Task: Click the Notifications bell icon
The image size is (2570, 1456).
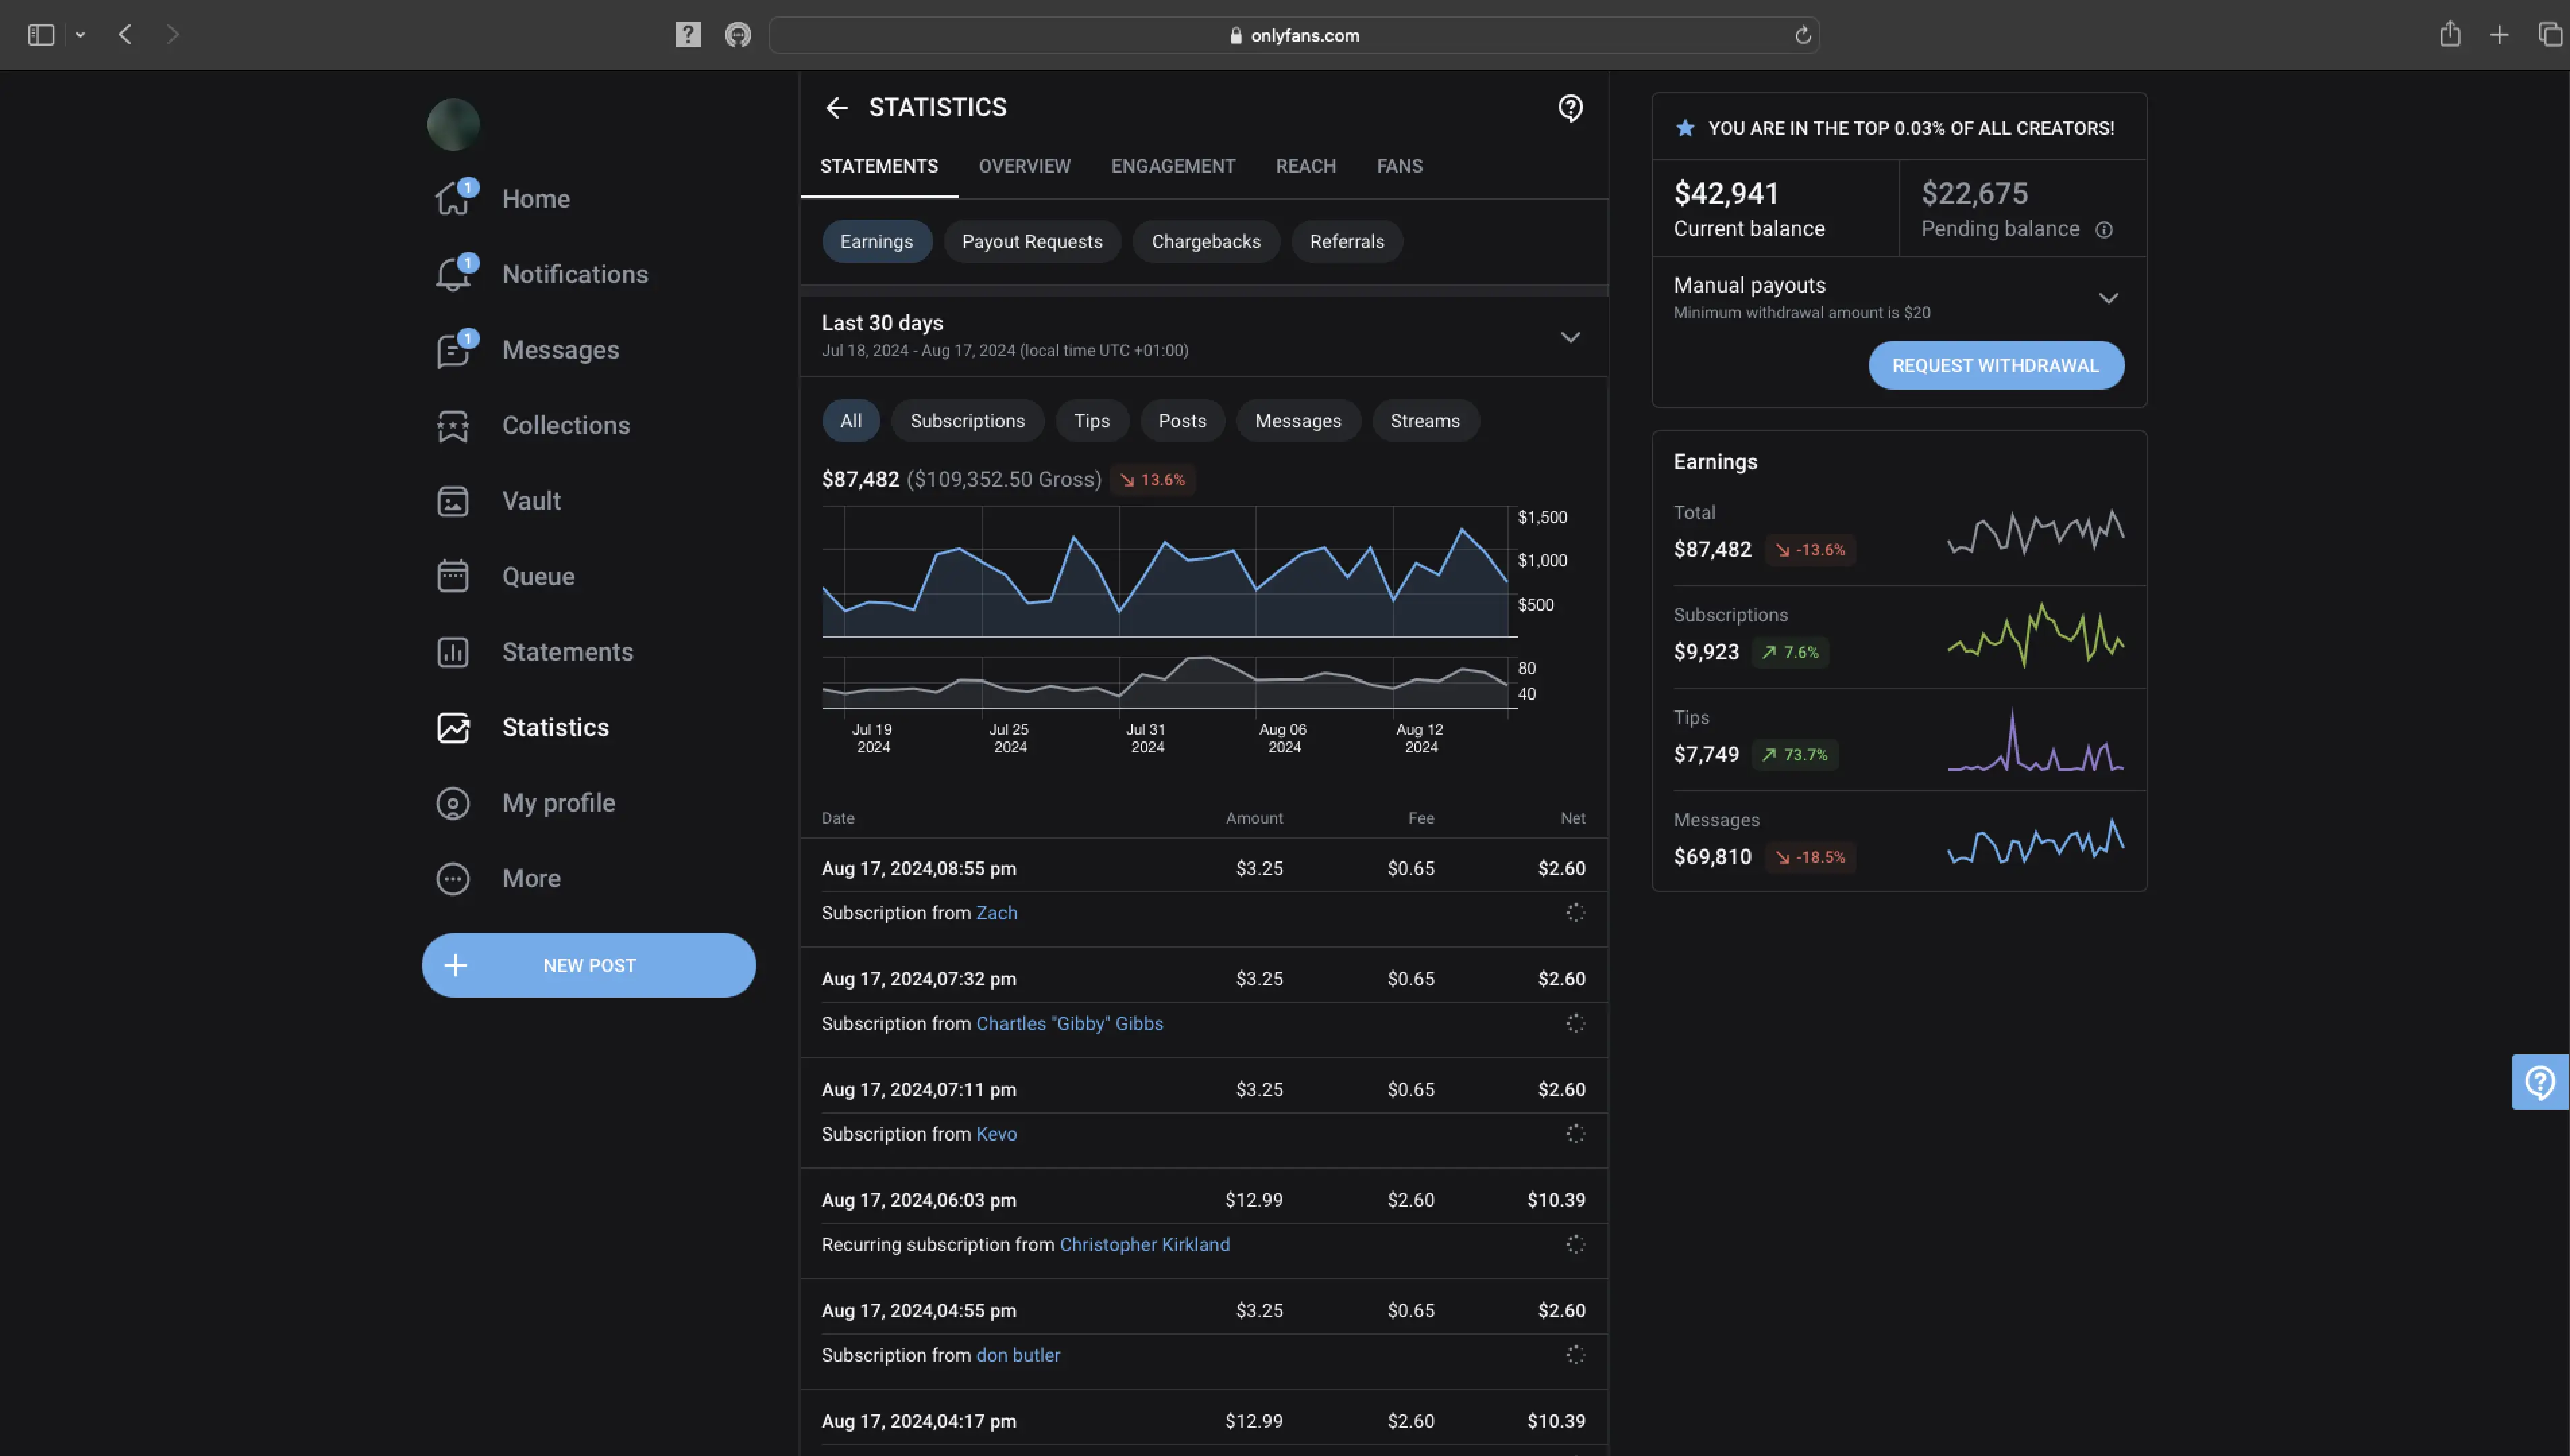Action: tap(452, 275)
